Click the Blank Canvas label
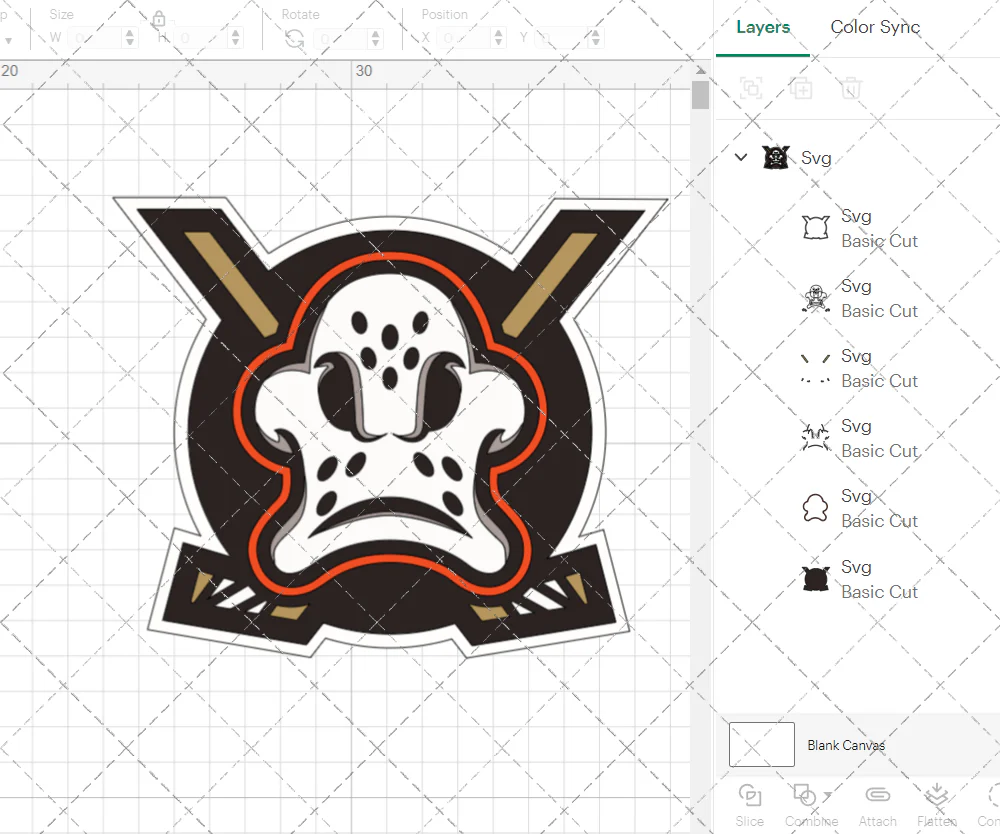The height and width of the screenshot is (834, 1000). pos(846,744)
